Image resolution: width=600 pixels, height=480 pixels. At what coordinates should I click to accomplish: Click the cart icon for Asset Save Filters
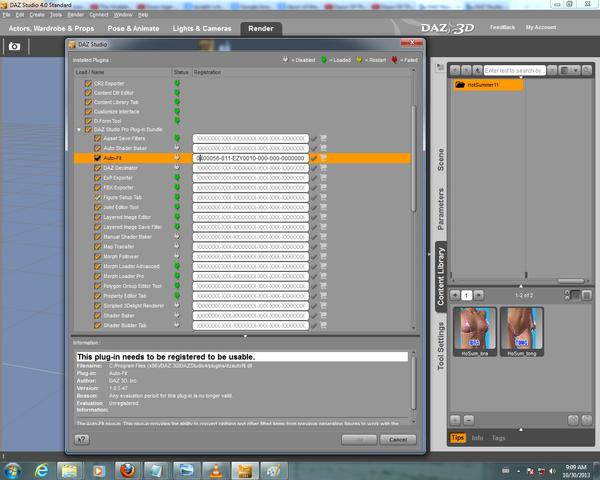[x=323, y=138]
